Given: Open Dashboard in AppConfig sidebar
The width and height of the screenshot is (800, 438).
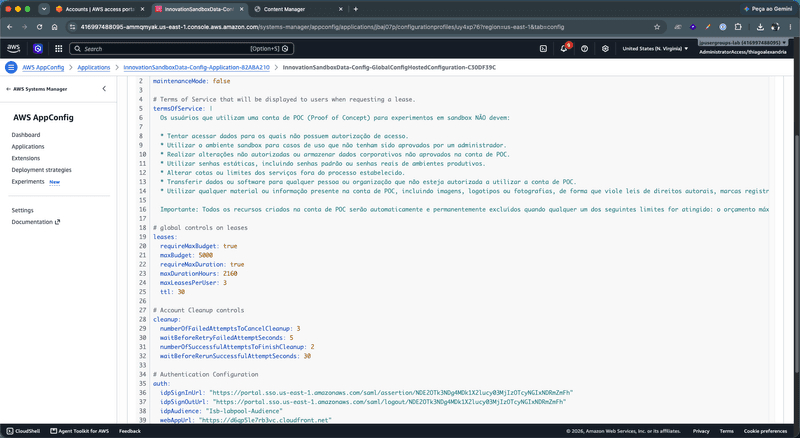Looking at the screenshot, I should tap(26, 135).
